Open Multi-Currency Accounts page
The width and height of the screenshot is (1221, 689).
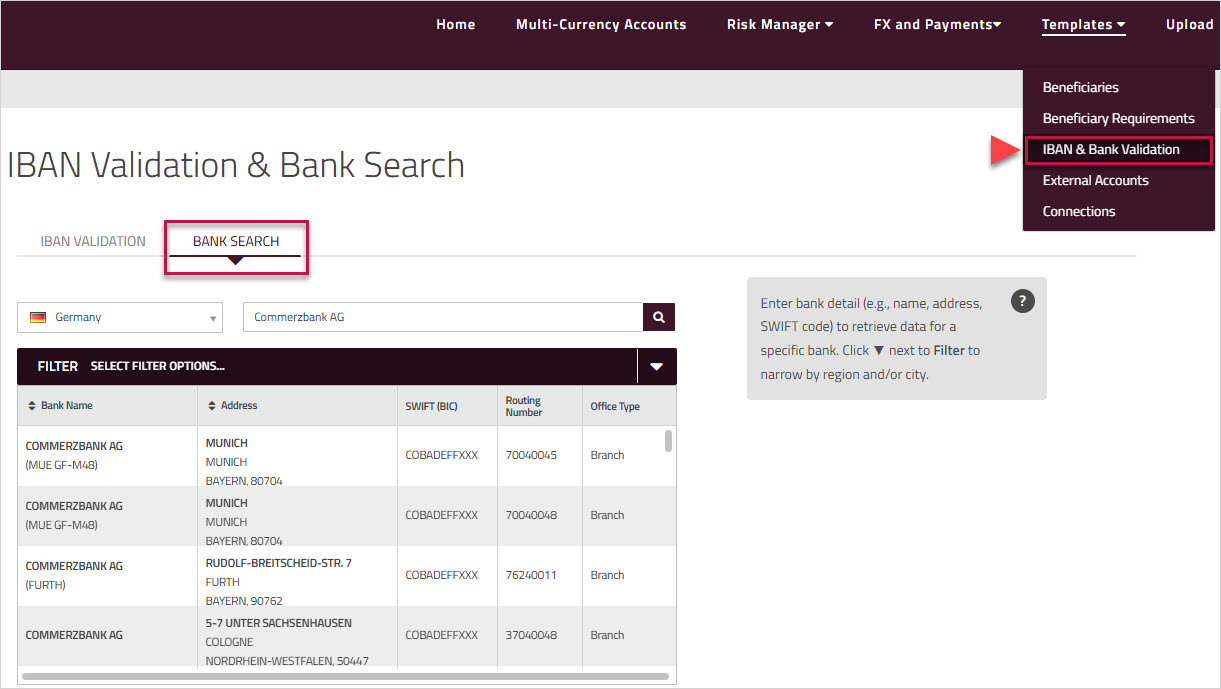(601, 25)
